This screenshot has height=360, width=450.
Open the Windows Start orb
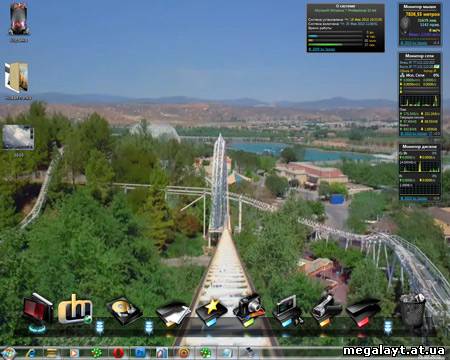pos(8,353)
